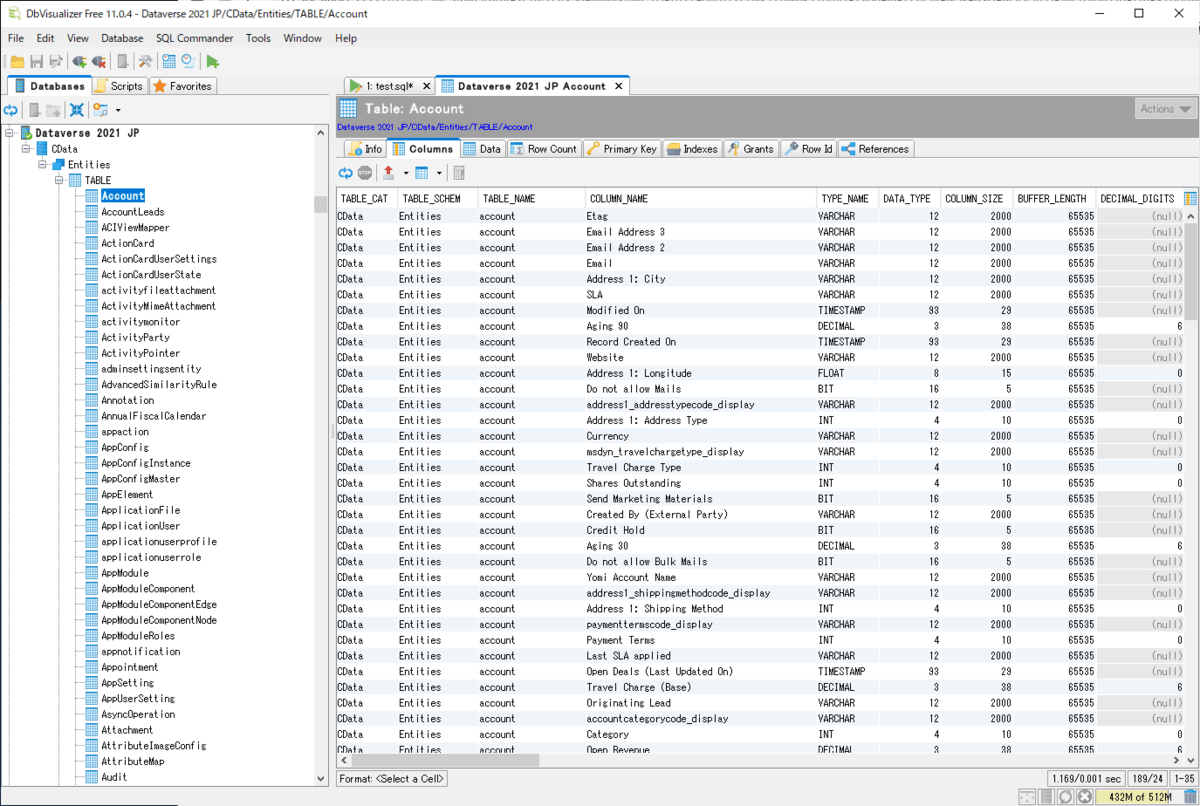The height and width of the screenshot is (806, 1200).
Task: Select the AccountLeads table in the tree
Action: point(132,212)
